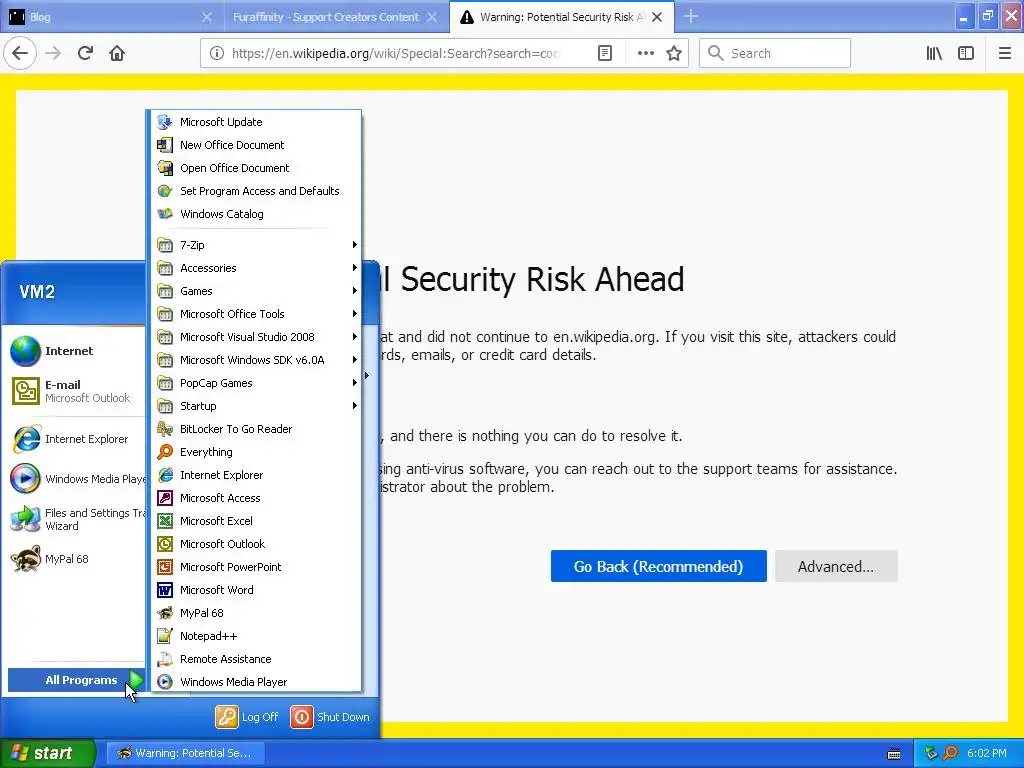Open Windows Media Player from All Programs list
This screenshot has width=1024, height=768.
click(x=256, y=682)
